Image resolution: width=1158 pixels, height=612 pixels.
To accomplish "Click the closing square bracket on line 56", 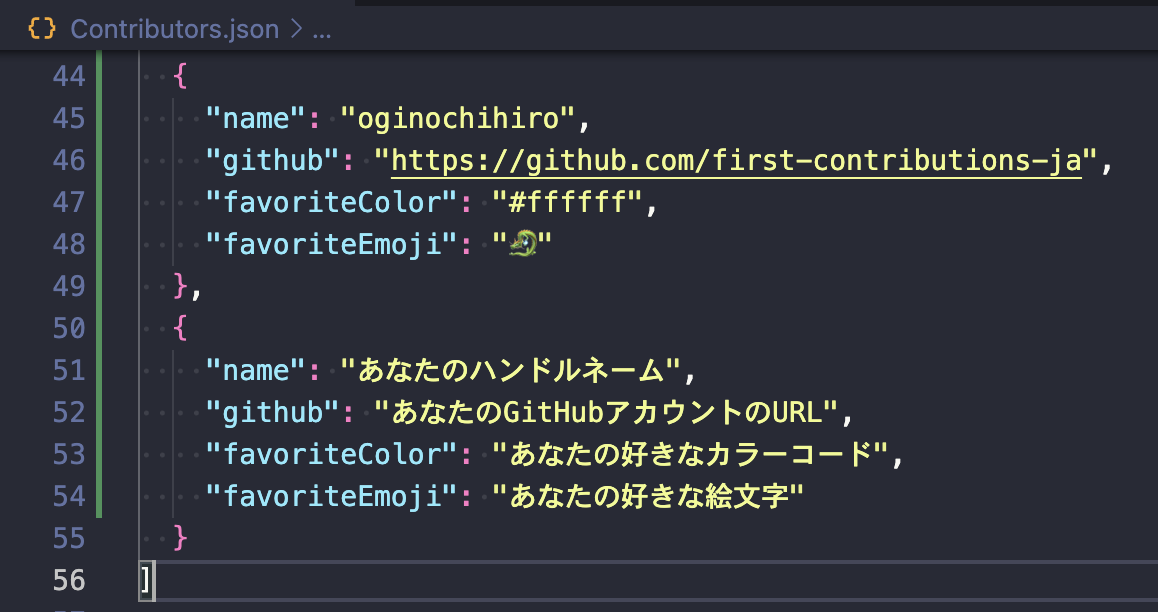I will (x=146, y=580).
